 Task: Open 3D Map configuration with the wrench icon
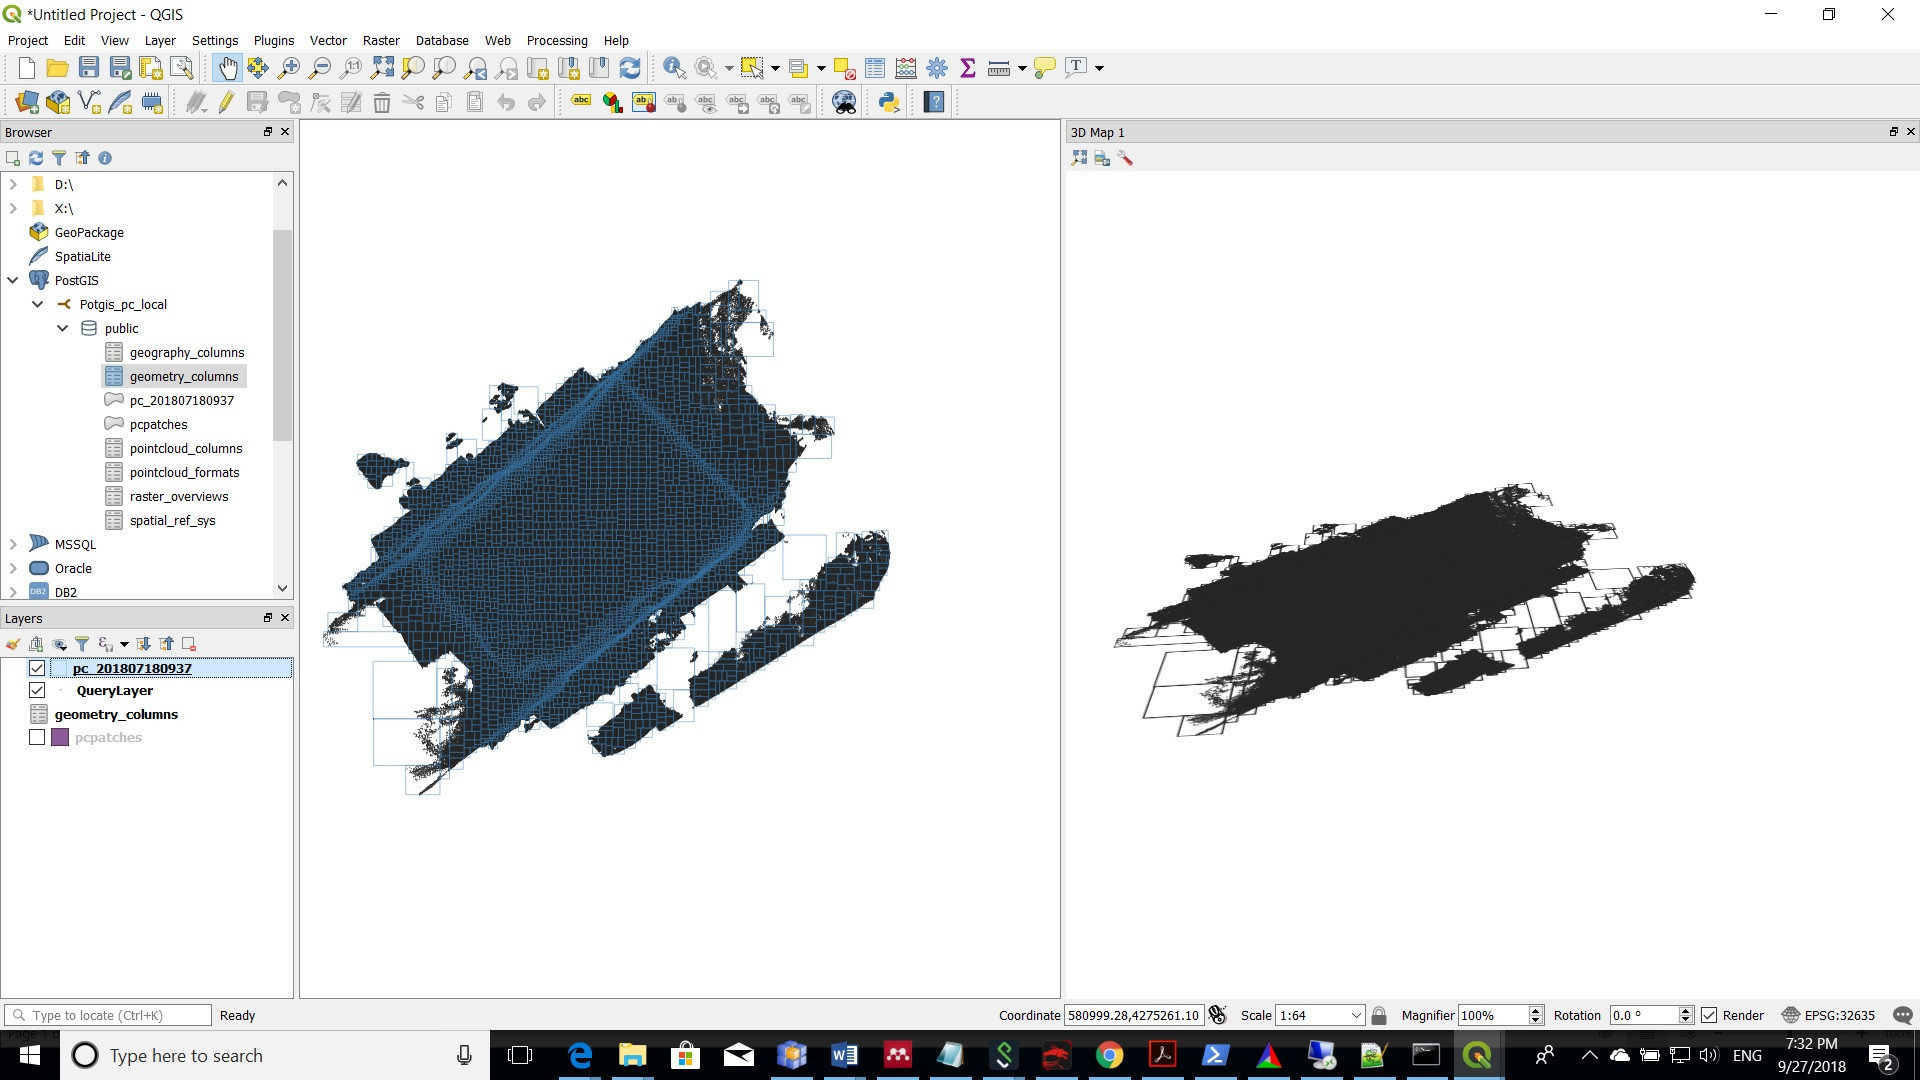(1126, 158)
